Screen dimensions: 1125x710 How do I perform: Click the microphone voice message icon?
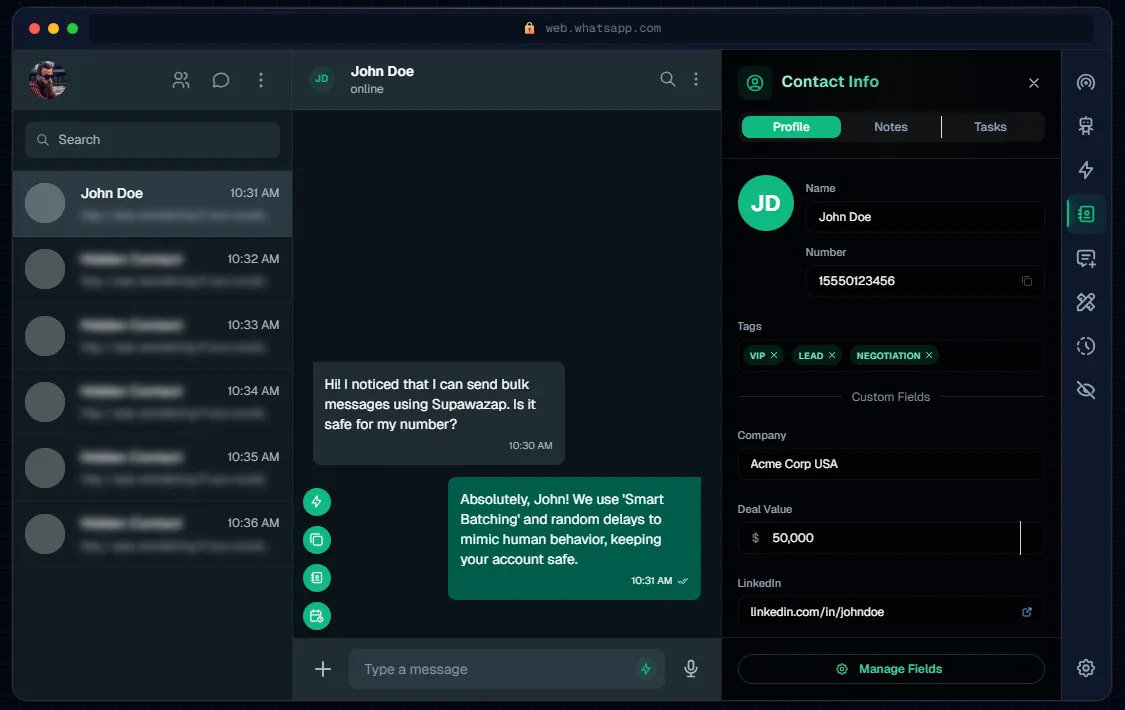coord(690,669)
